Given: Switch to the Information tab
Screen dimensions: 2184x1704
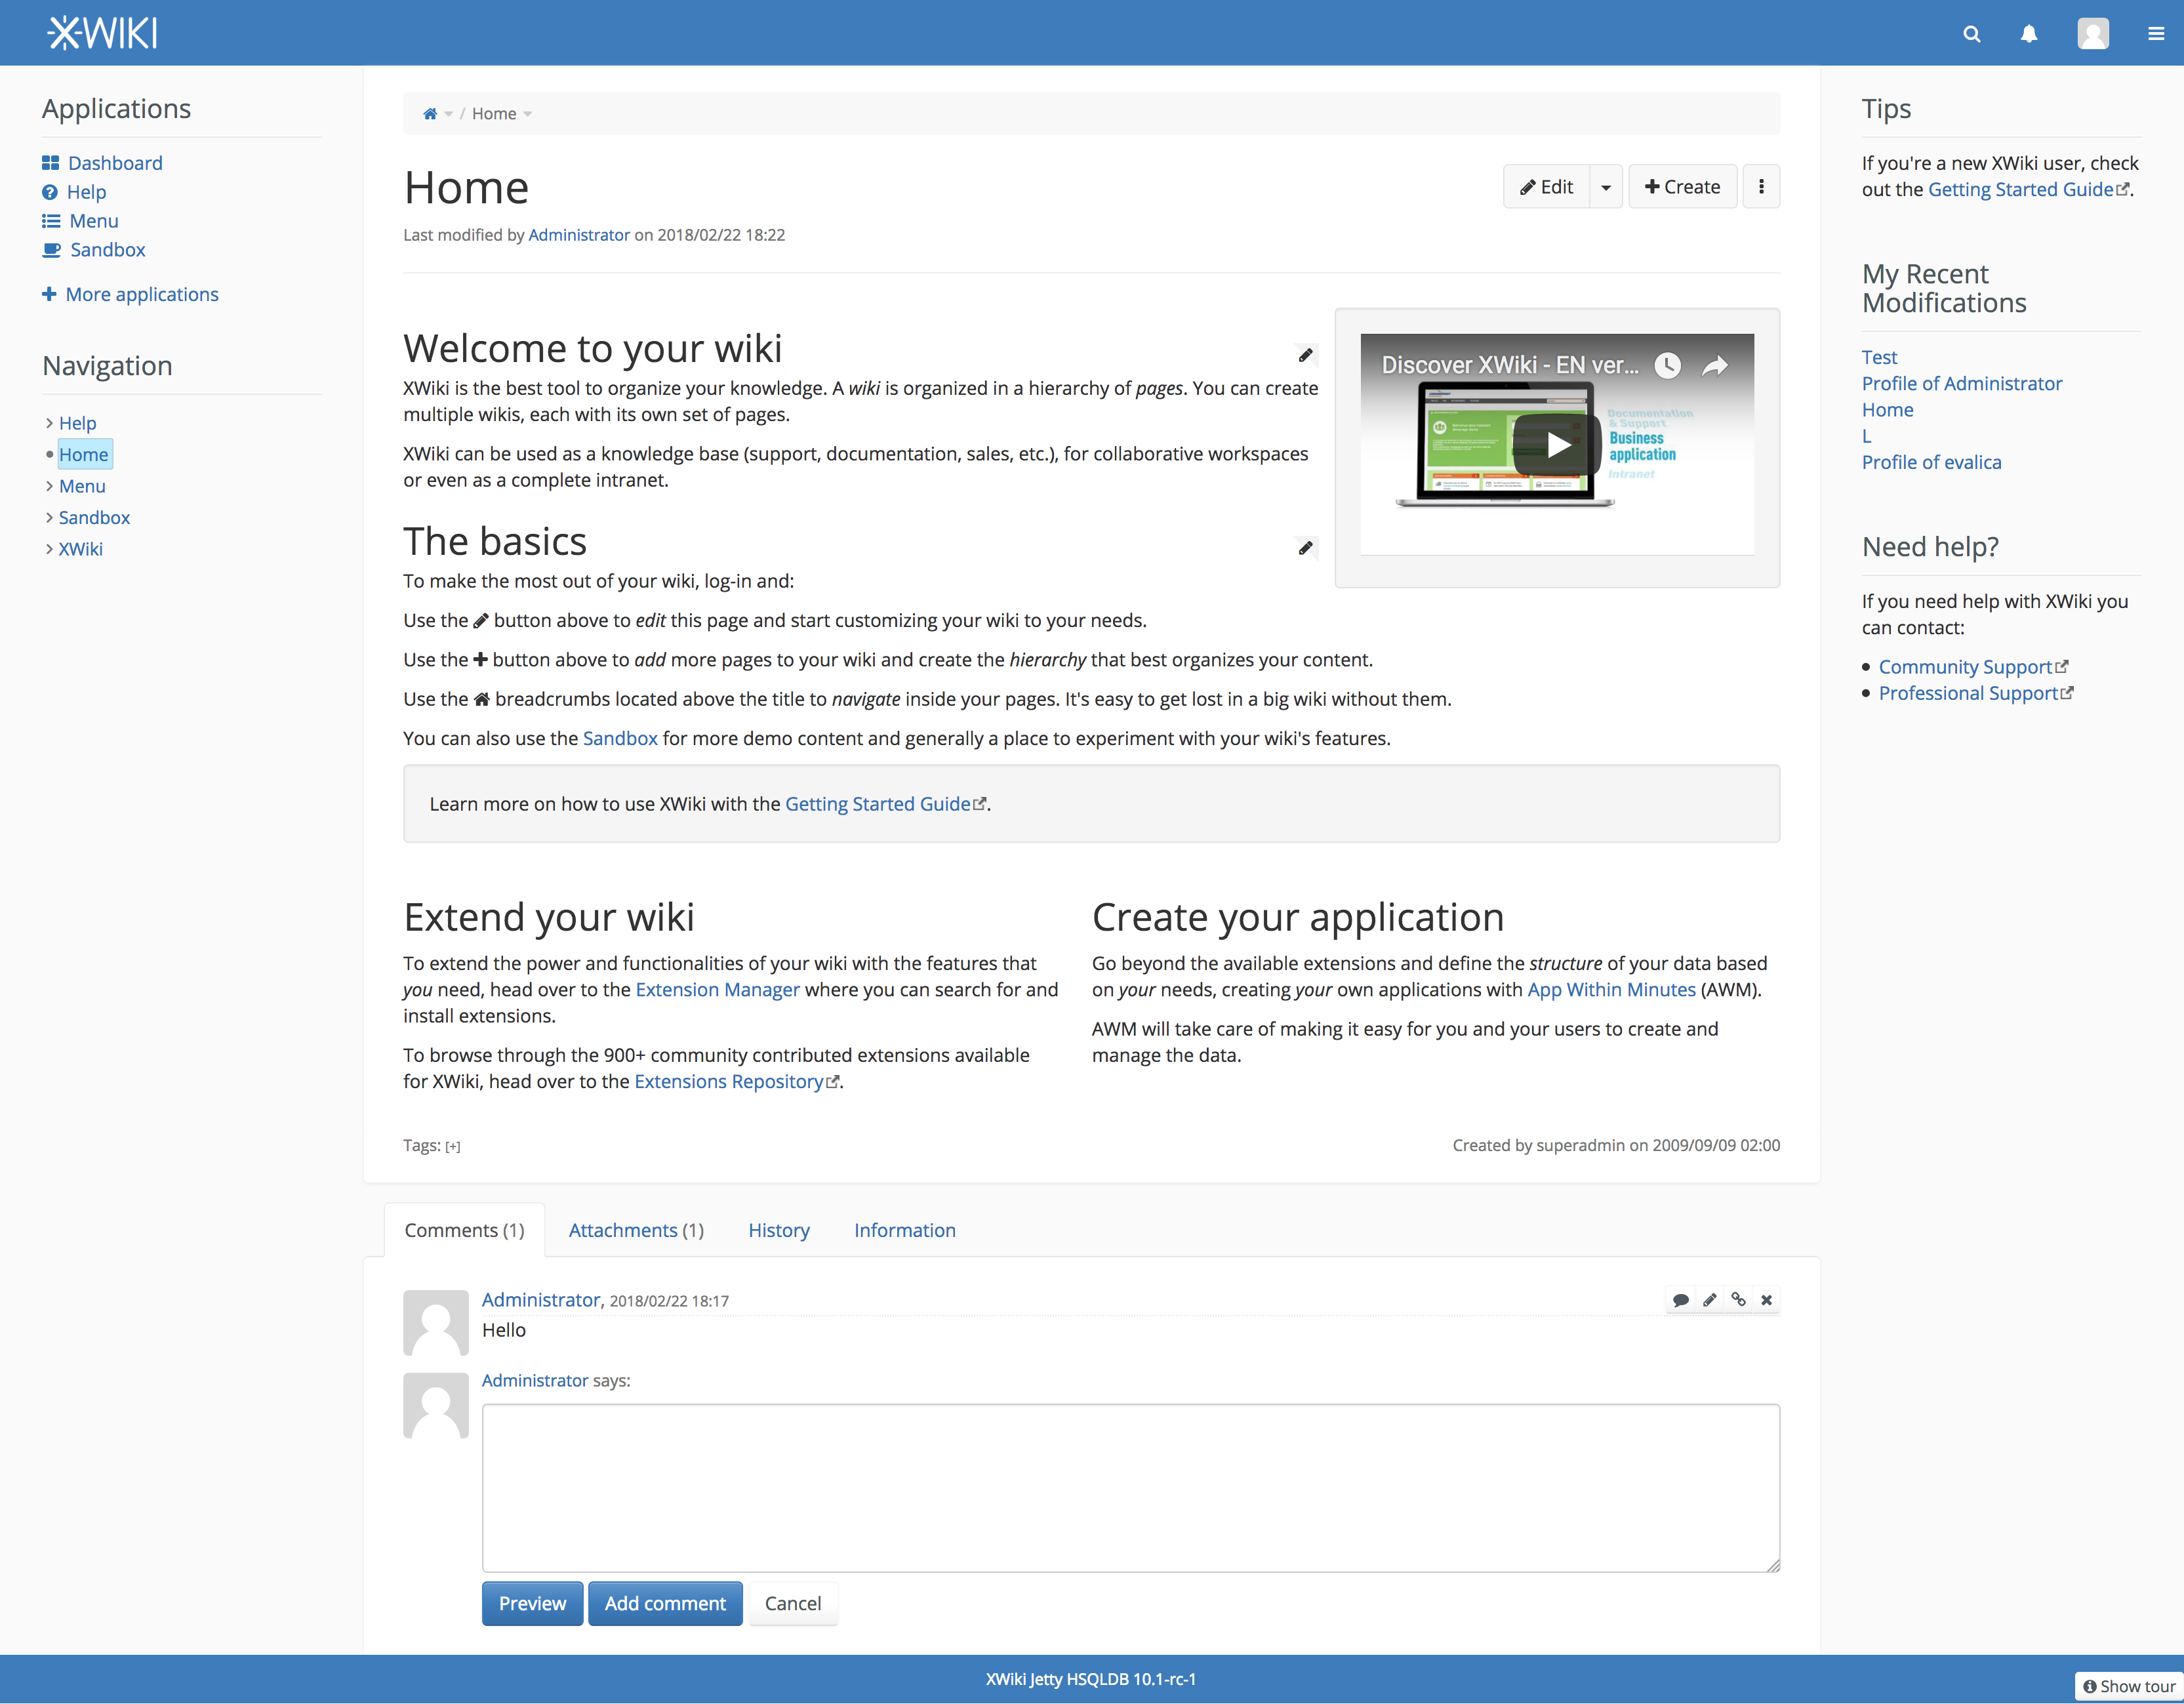Looking at the screenshot, I should click(904, 1230).
